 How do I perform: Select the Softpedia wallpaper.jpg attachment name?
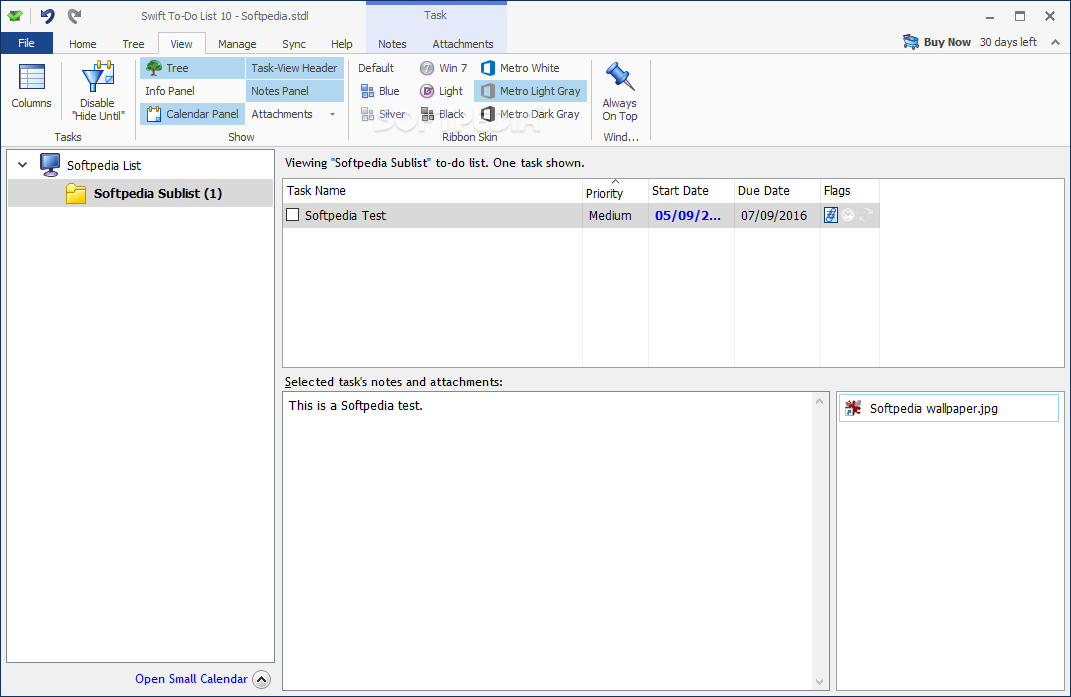tap(934, 409)
